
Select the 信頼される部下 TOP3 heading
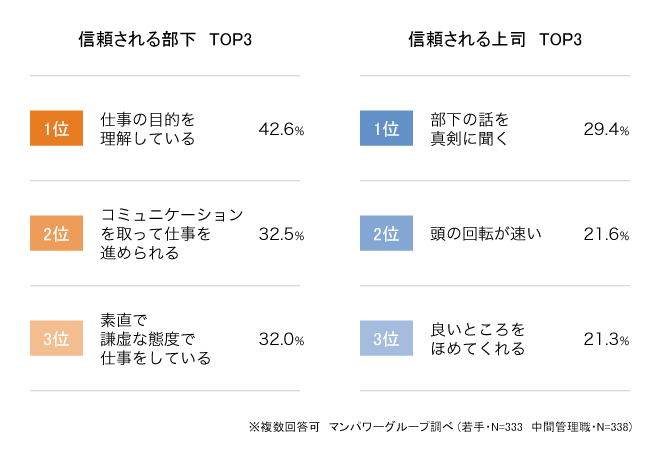(x=165, y=40)
